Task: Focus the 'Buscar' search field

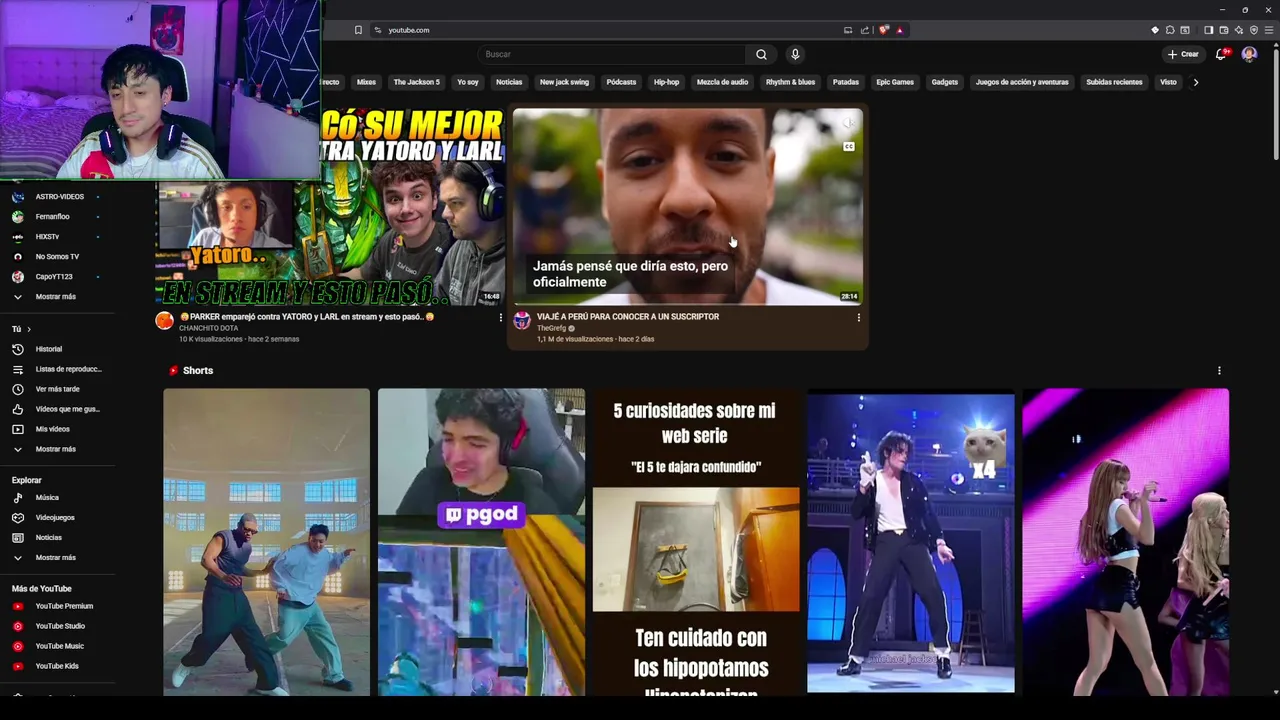Action: [x=611, y=54]
